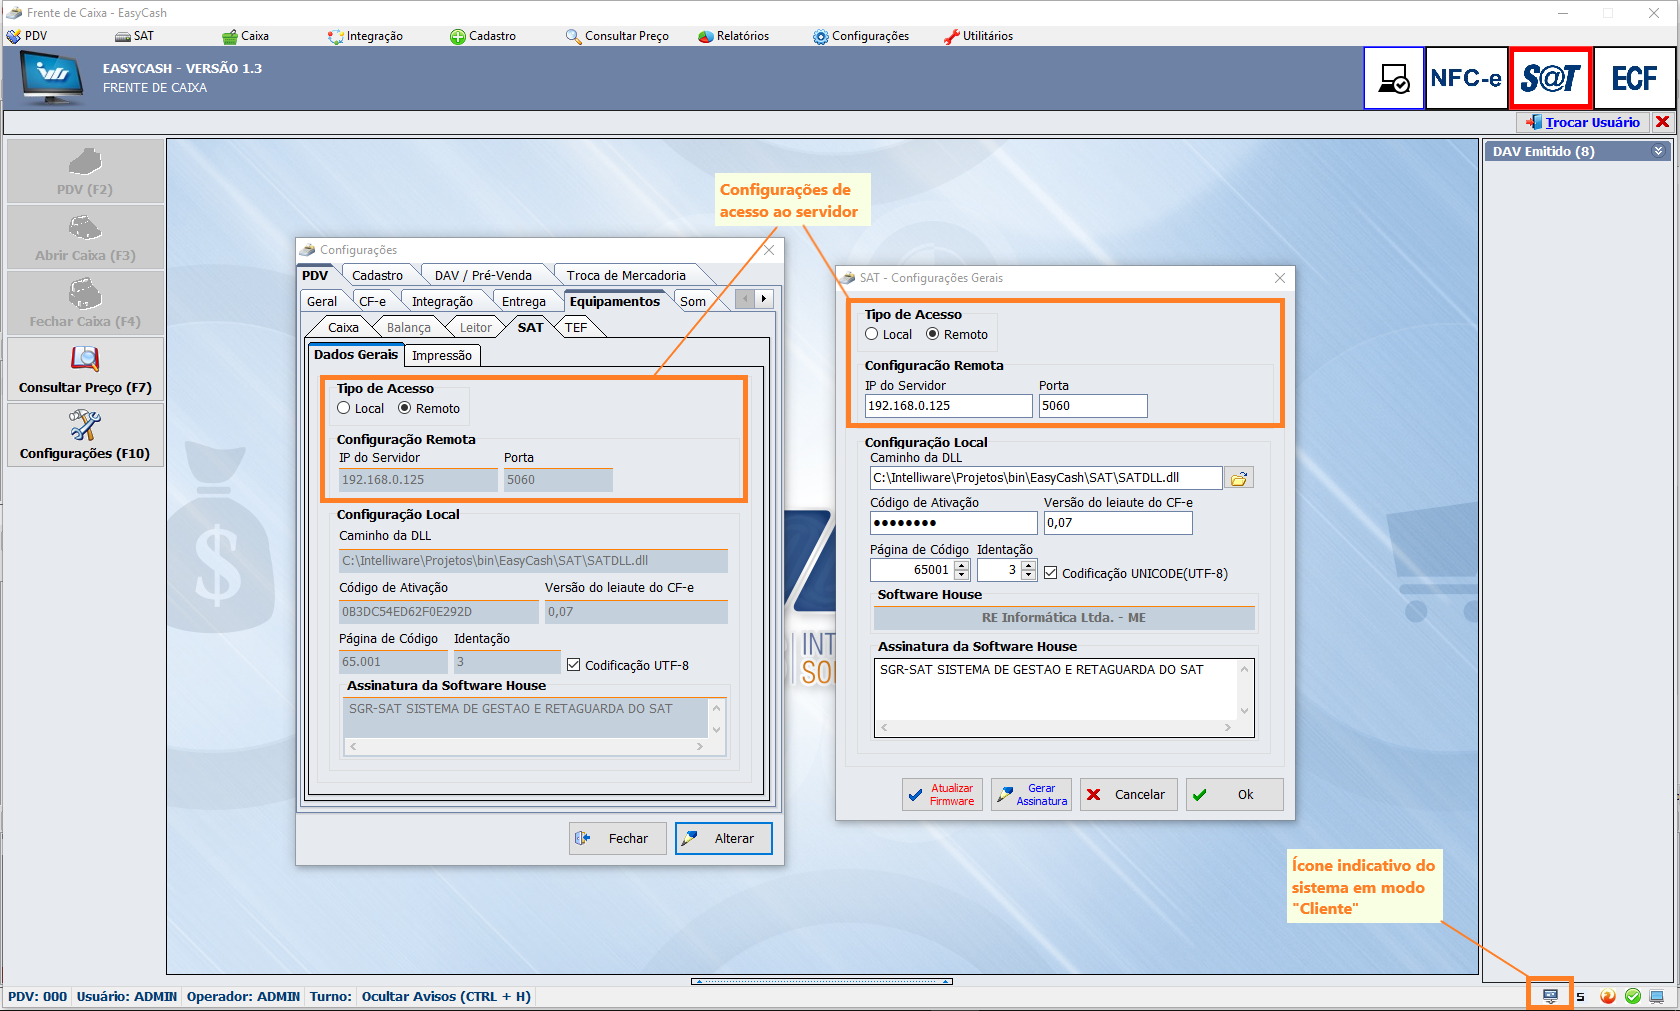Click the green check status icon
This screenshot has height=1011, width=1680.
tap(1633, 996)
